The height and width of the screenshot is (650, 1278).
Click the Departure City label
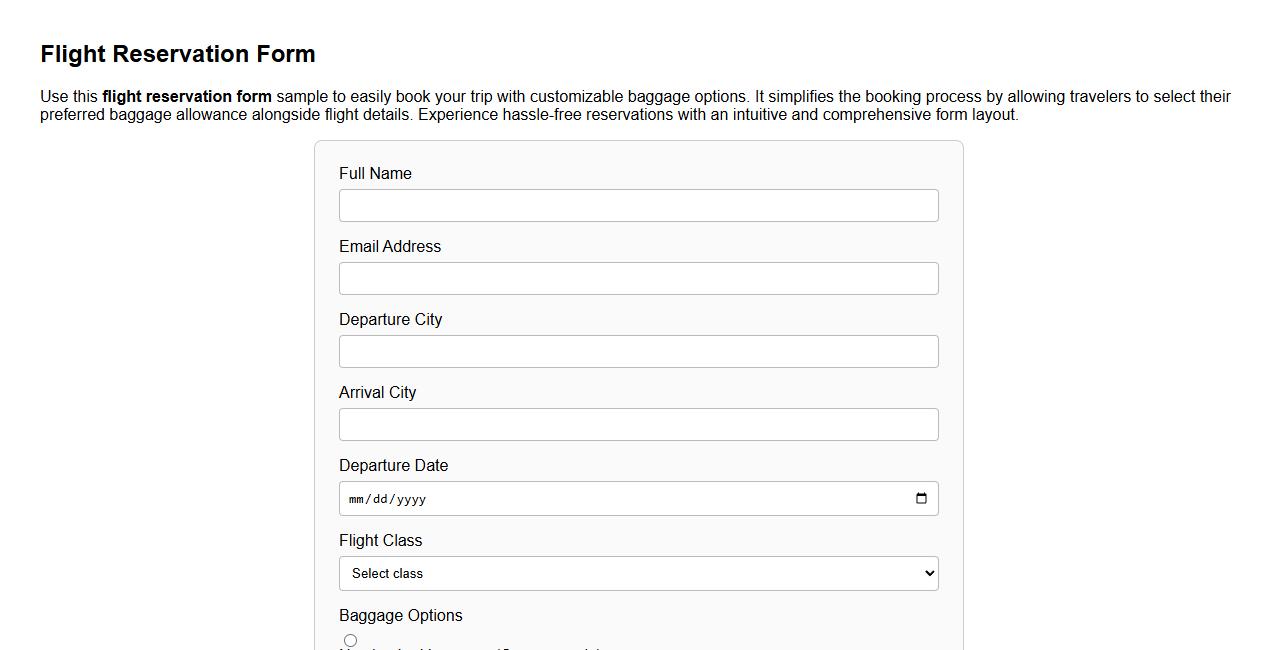391,319
